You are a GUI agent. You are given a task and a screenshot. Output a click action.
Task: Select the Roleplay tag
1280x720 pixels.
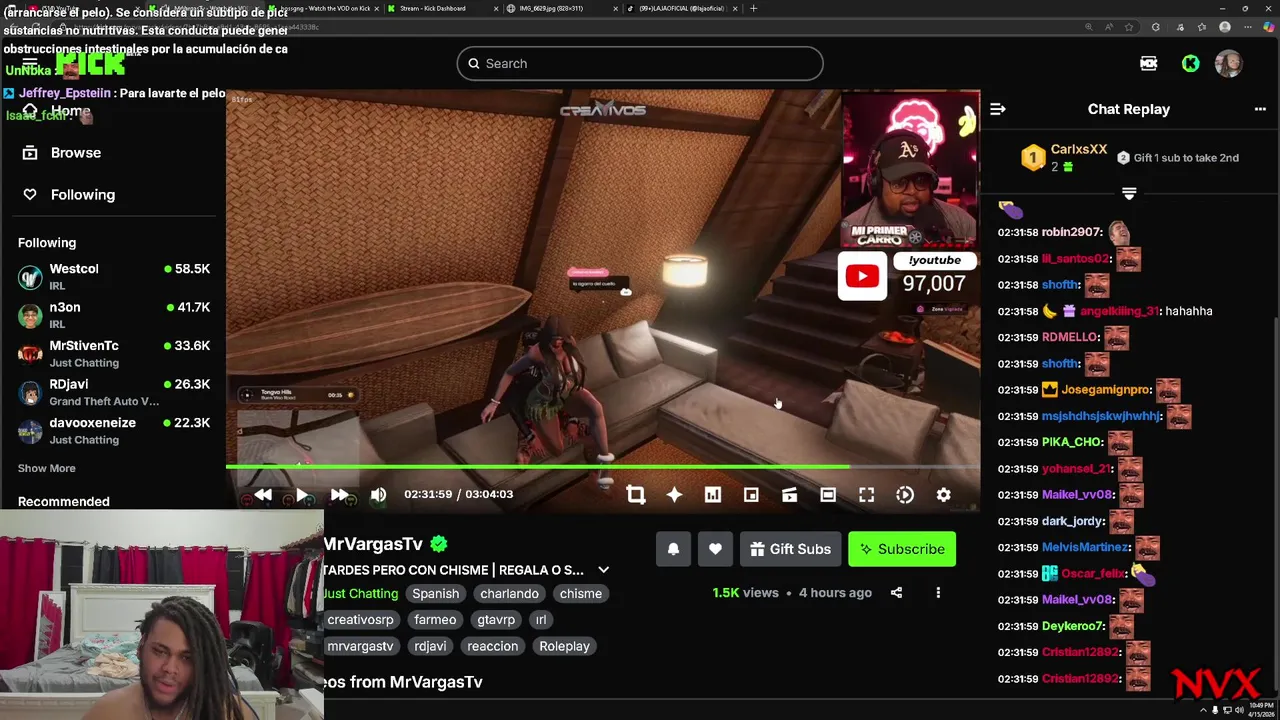pyautogui.click(x=564, y=646)
